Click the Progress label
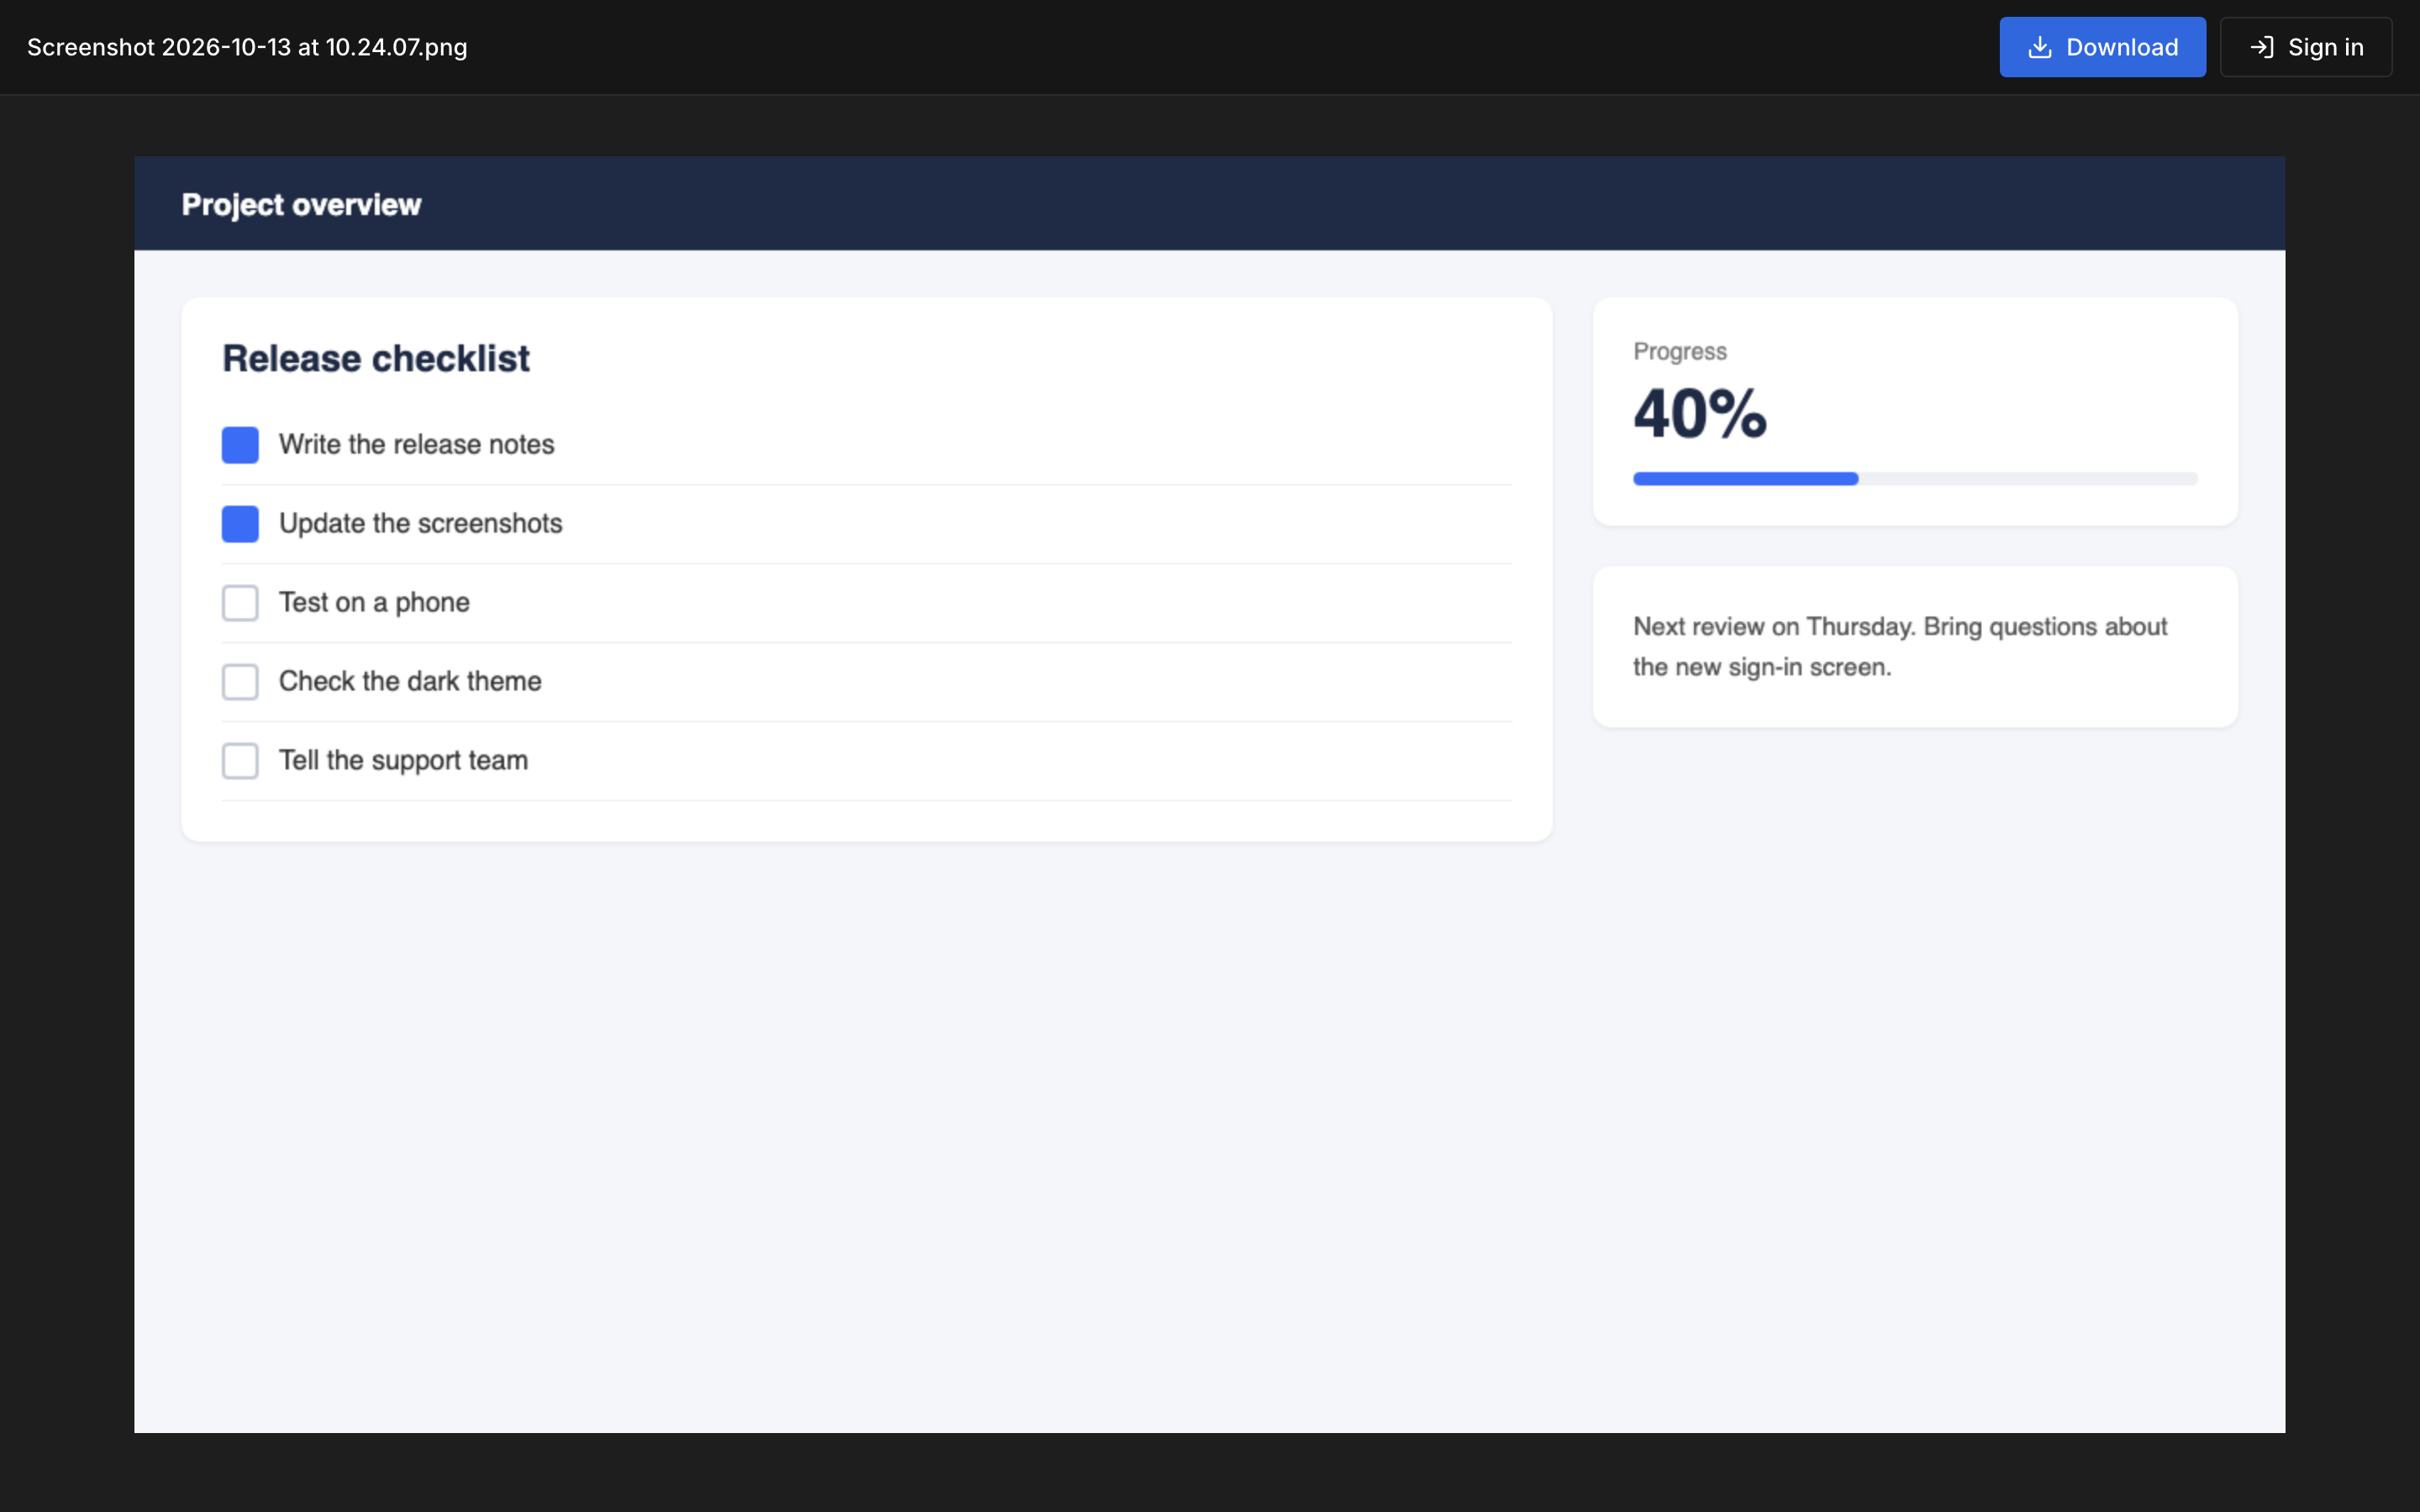Screen dimensions: 2420x1512 pos(1680,351)
